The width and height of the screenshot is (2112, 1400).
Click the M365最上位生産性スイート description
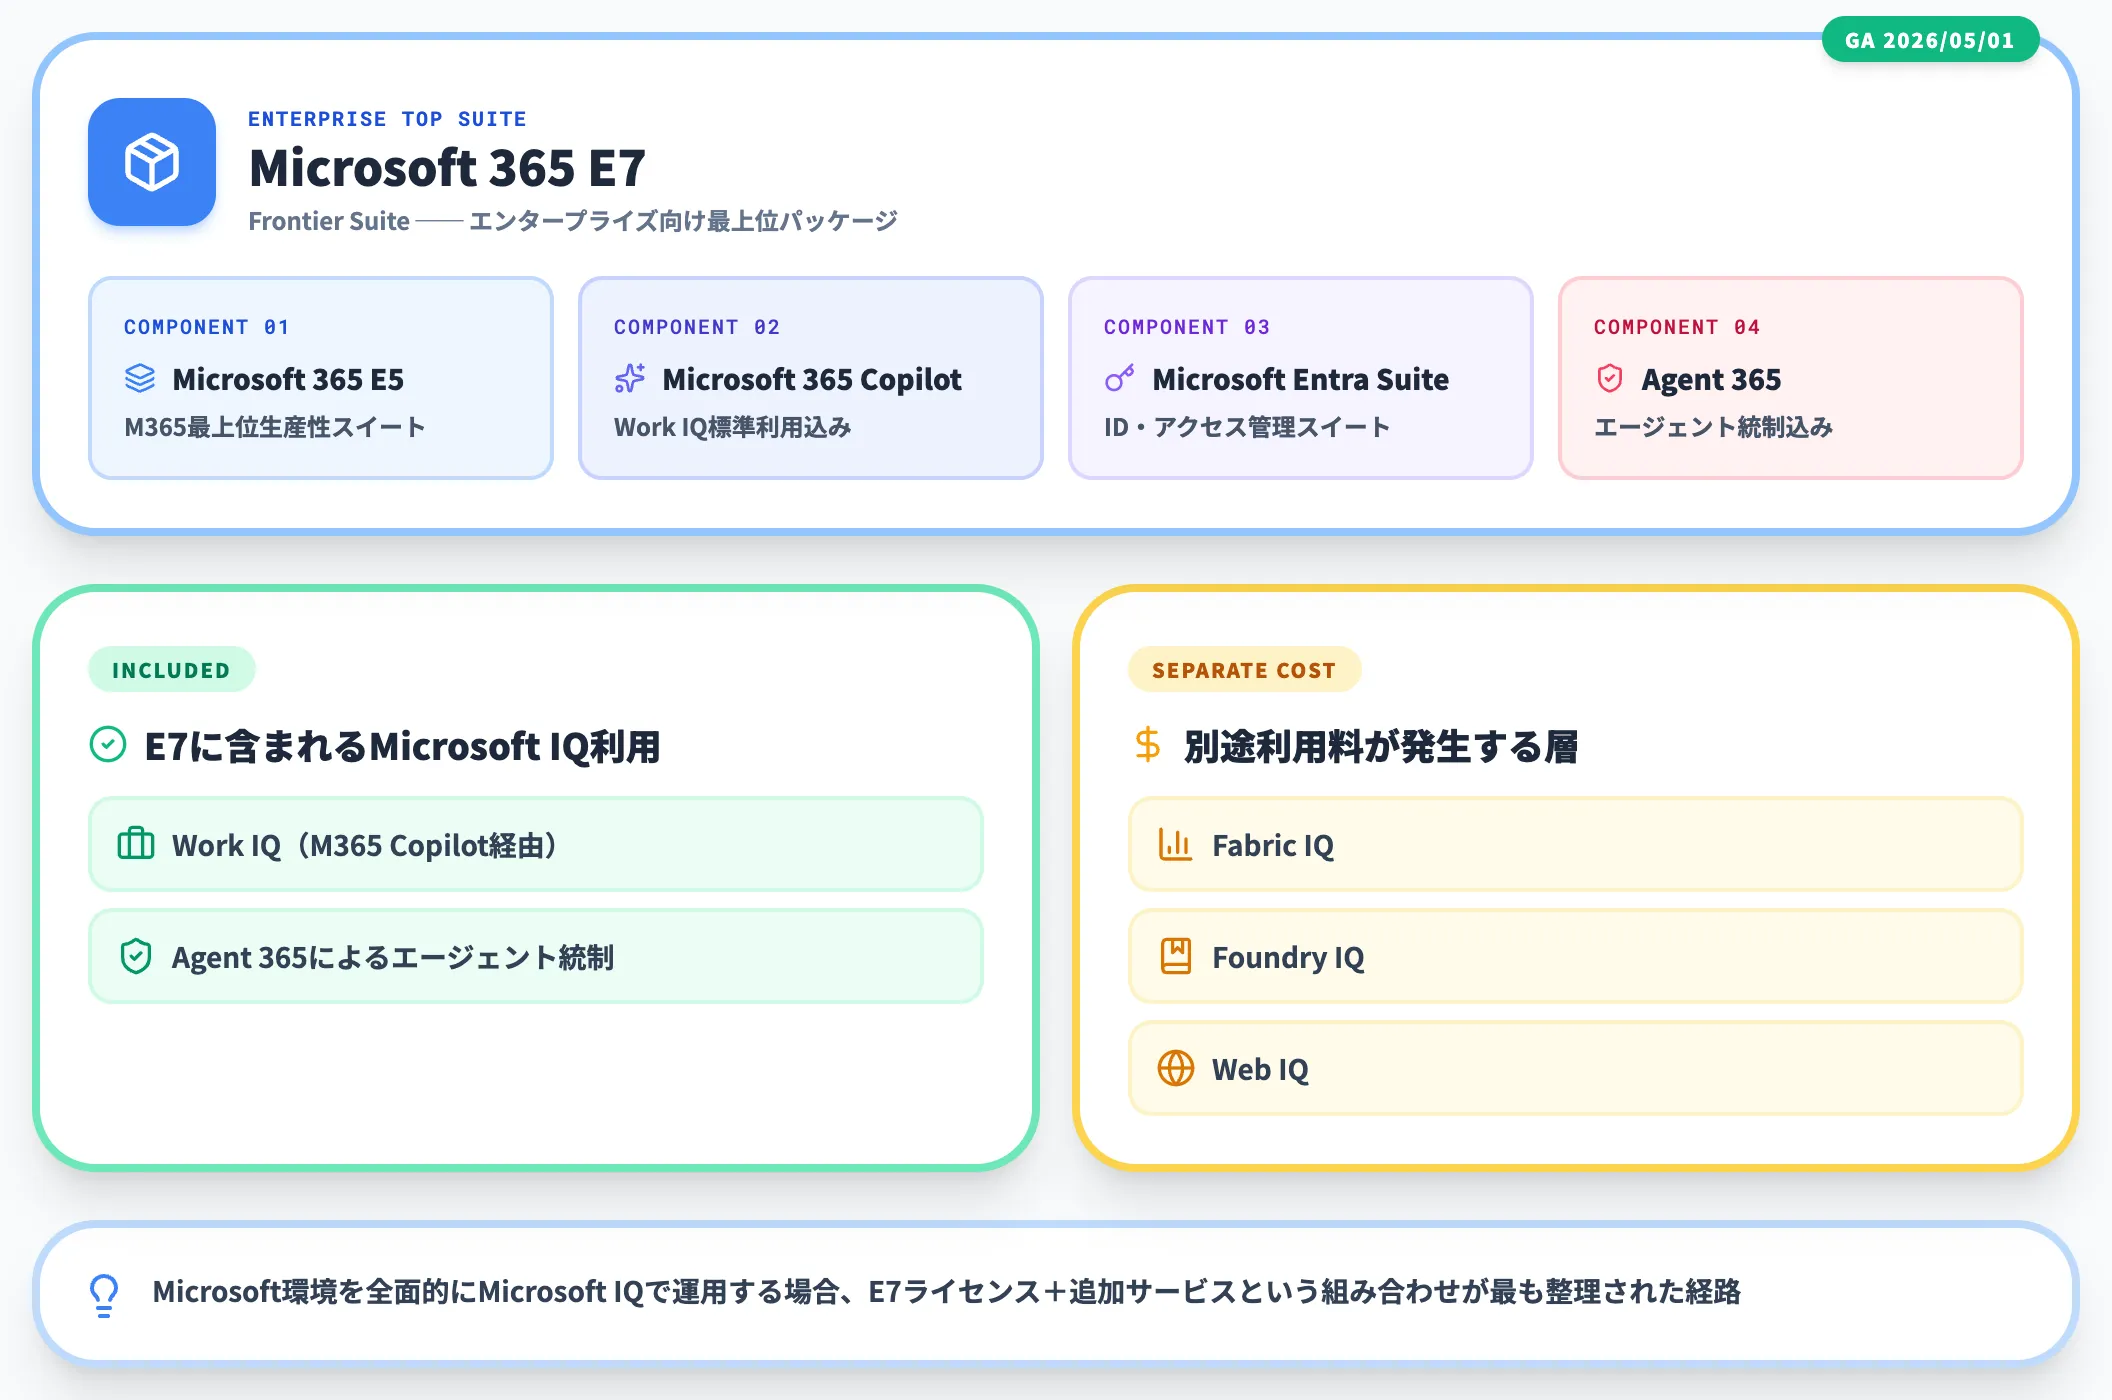click(x=275, y=428)
